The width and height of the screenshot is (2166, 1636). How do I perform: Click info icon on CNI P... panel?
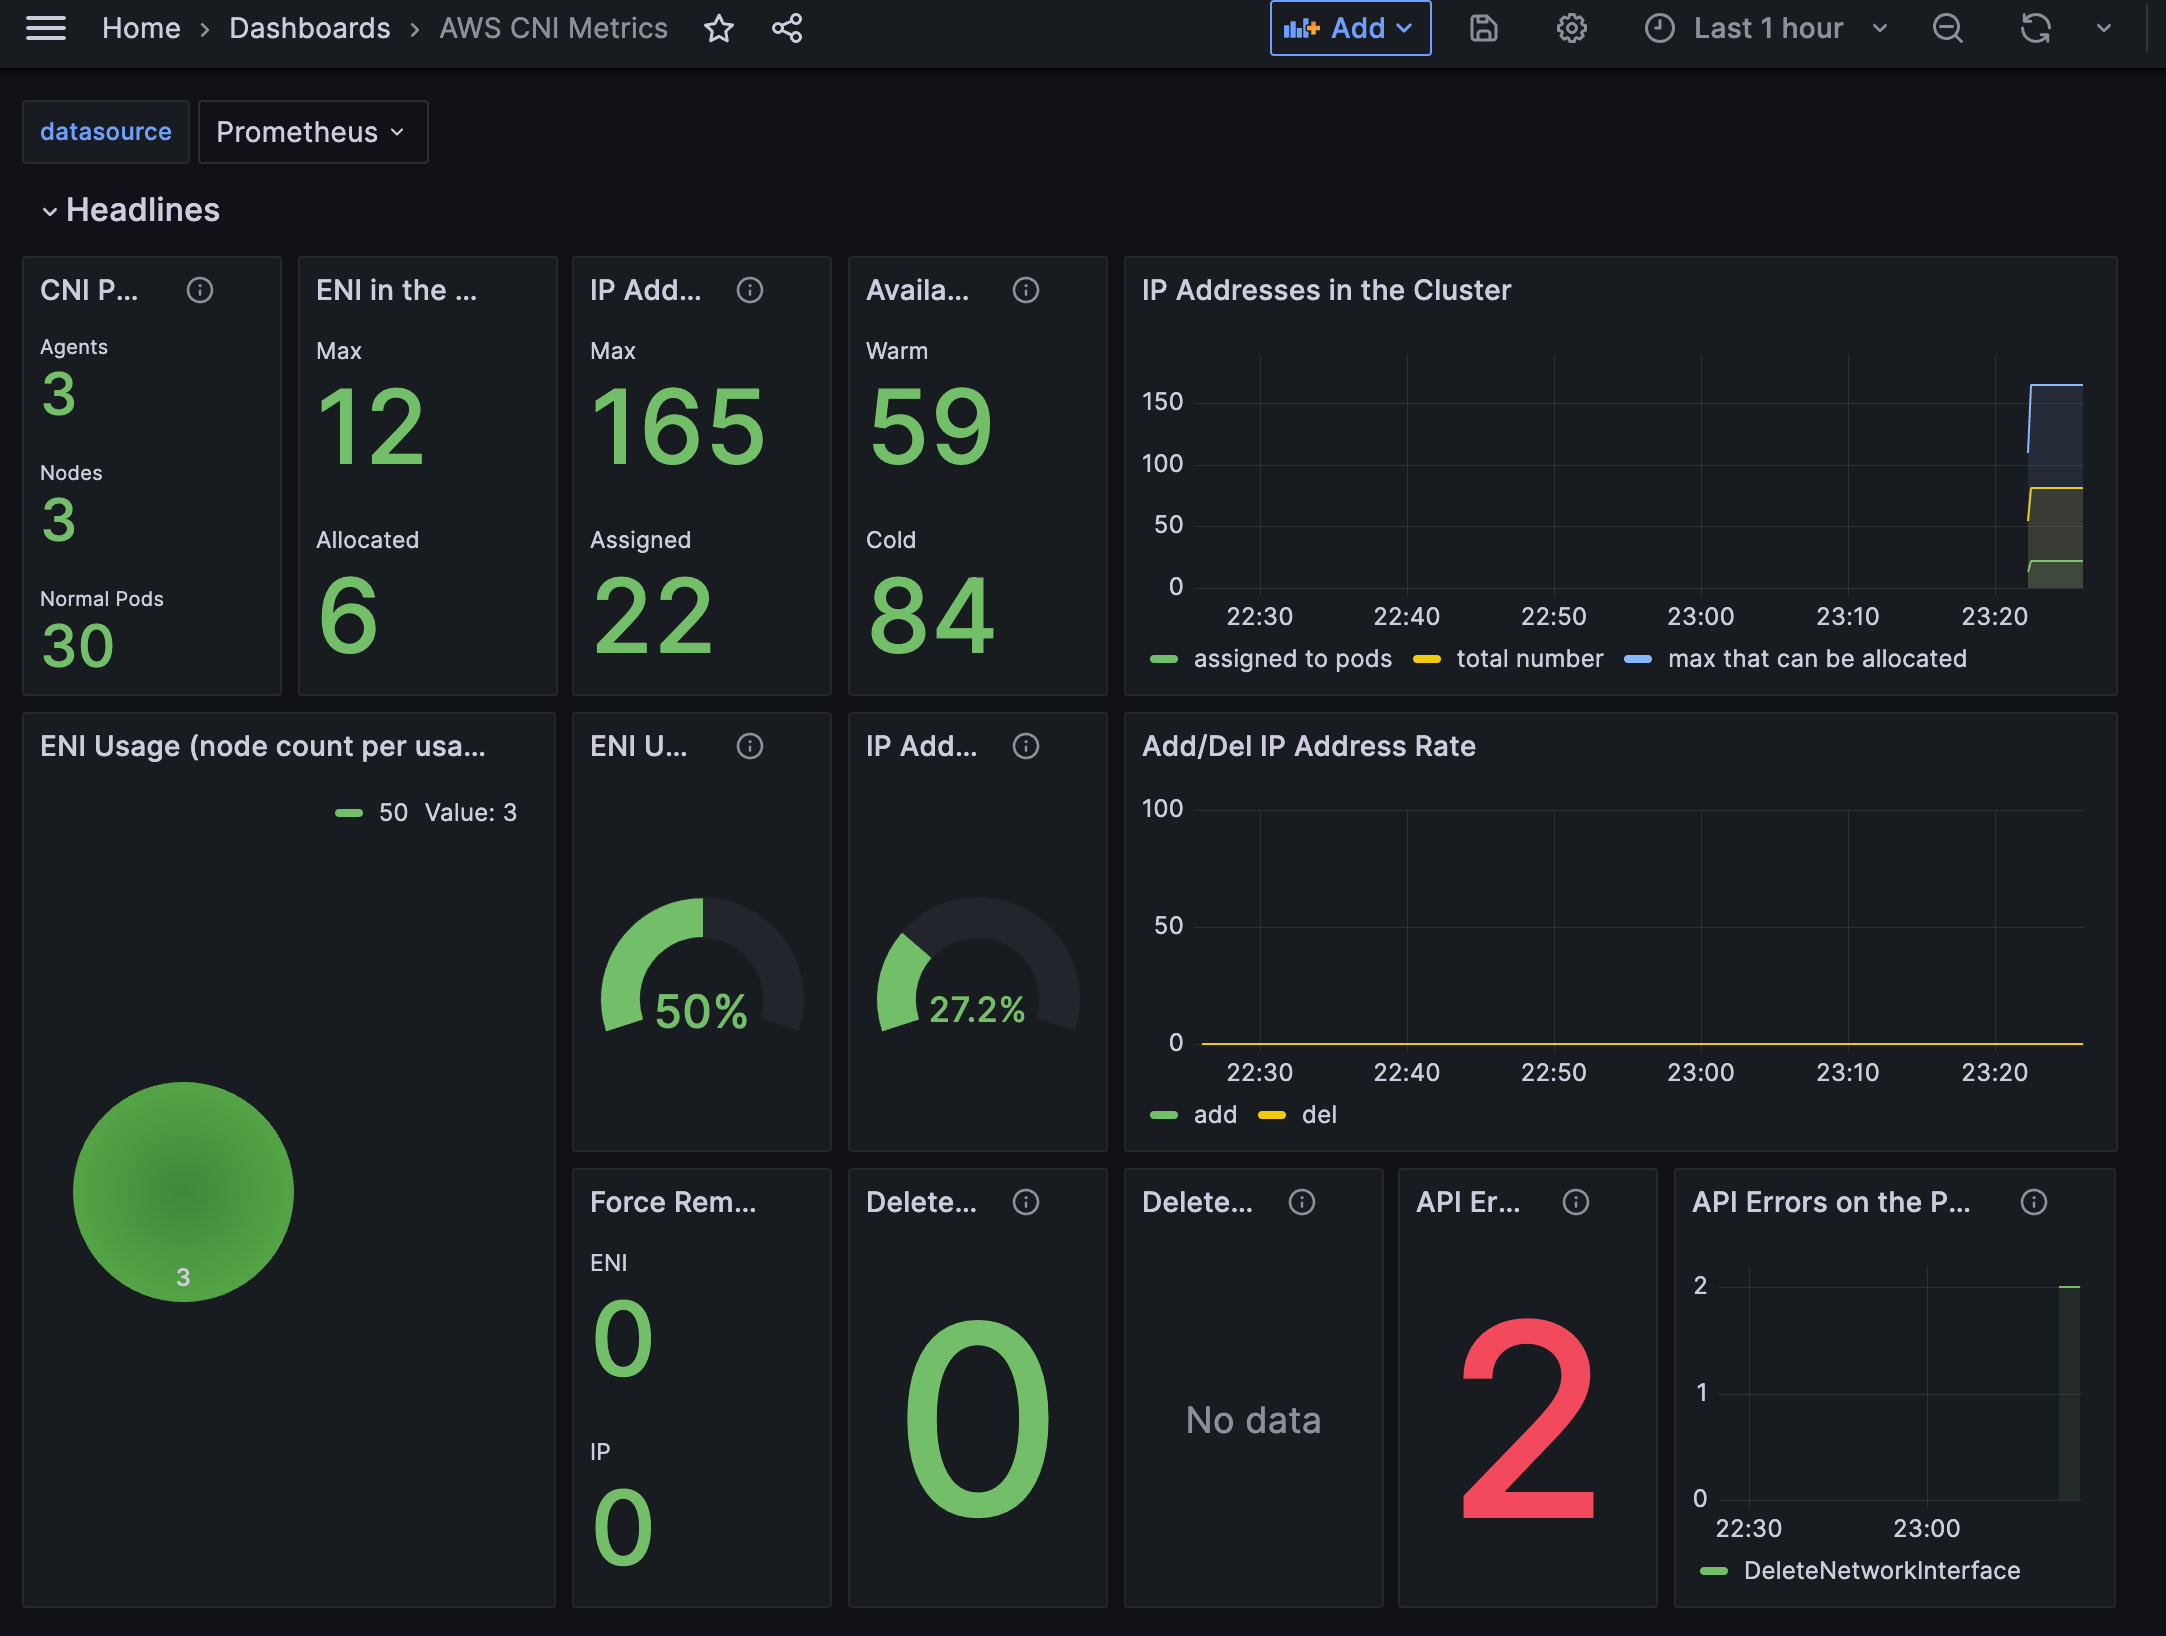[200, 290]
